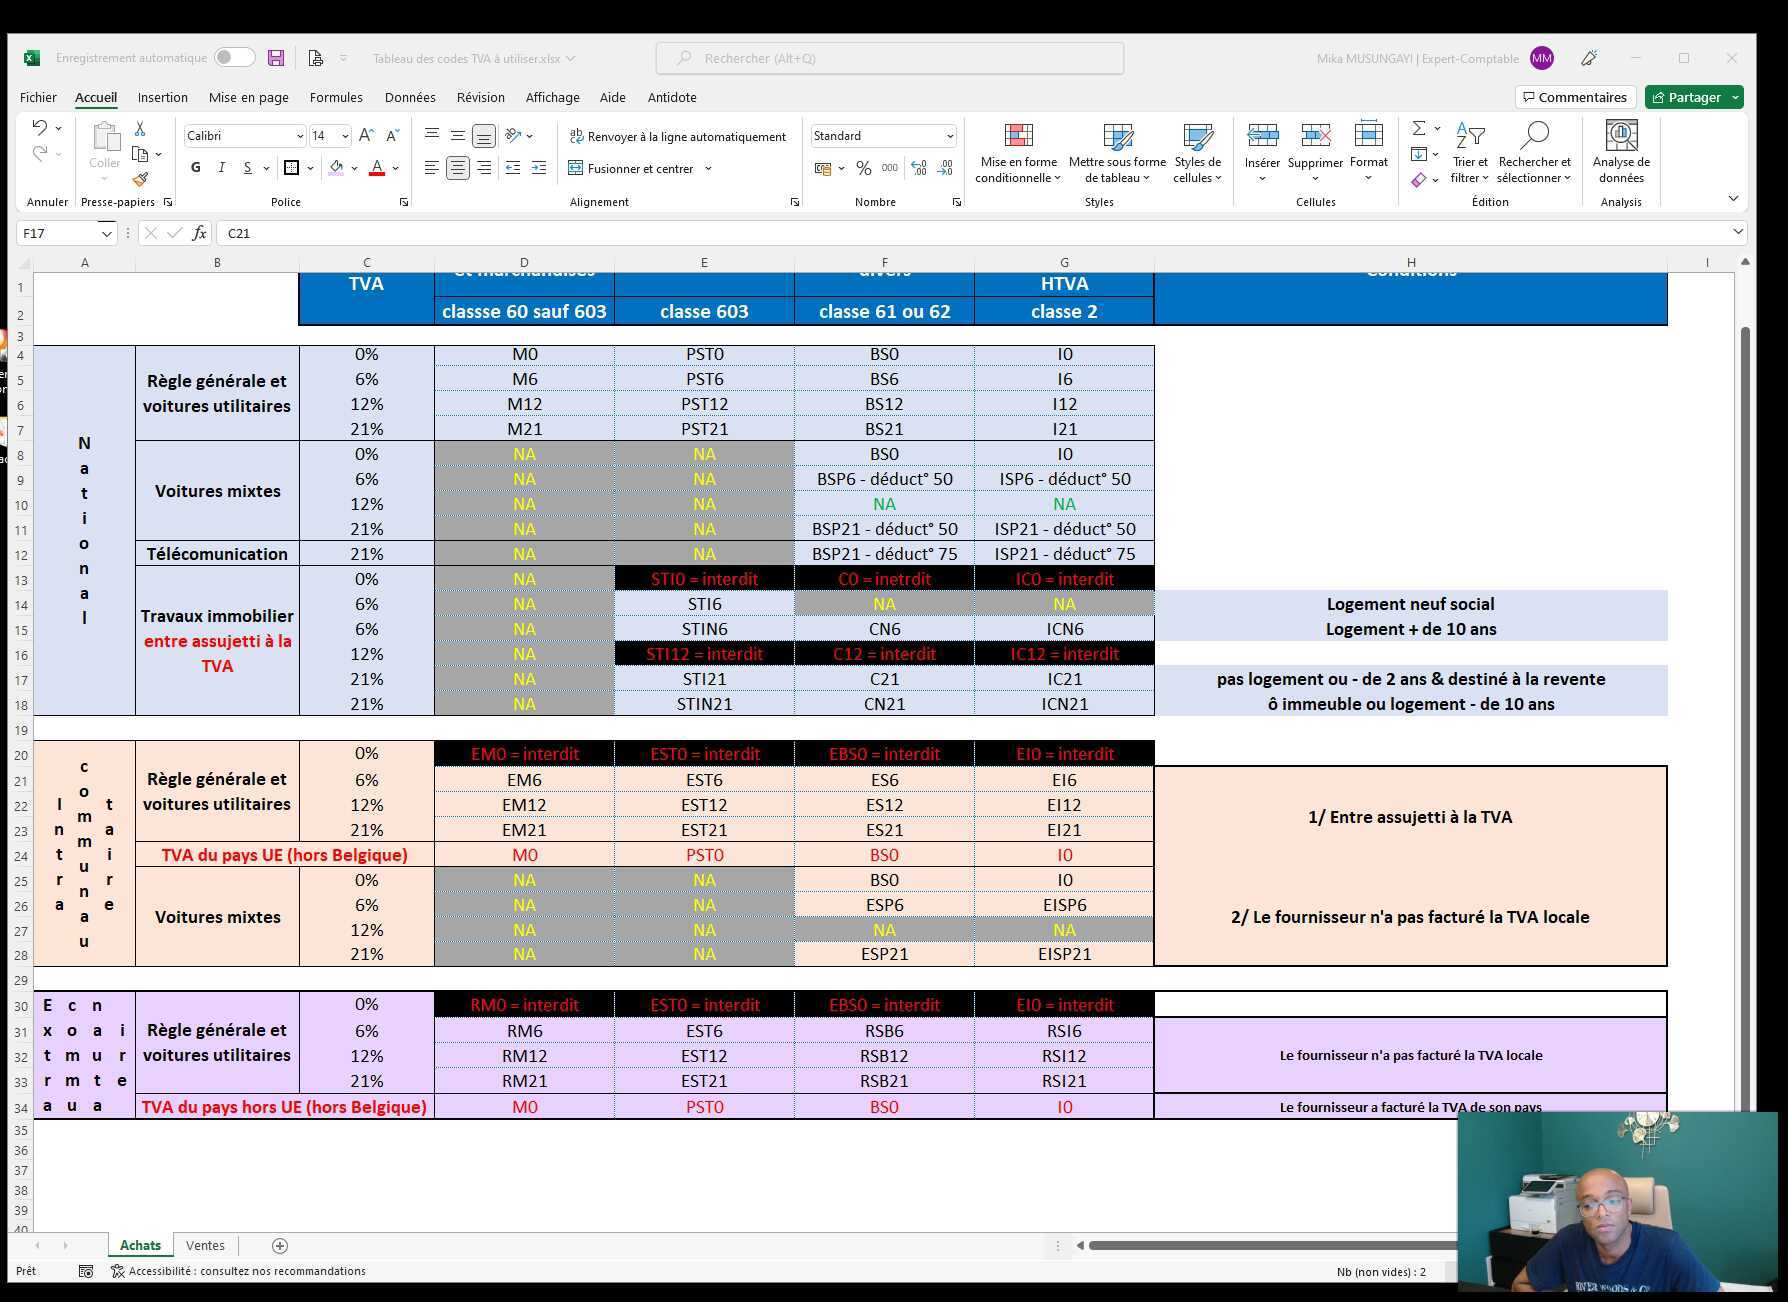Toggle the Enregistrement automatique switch
1788x1302 pixels.
pos(234,58)
